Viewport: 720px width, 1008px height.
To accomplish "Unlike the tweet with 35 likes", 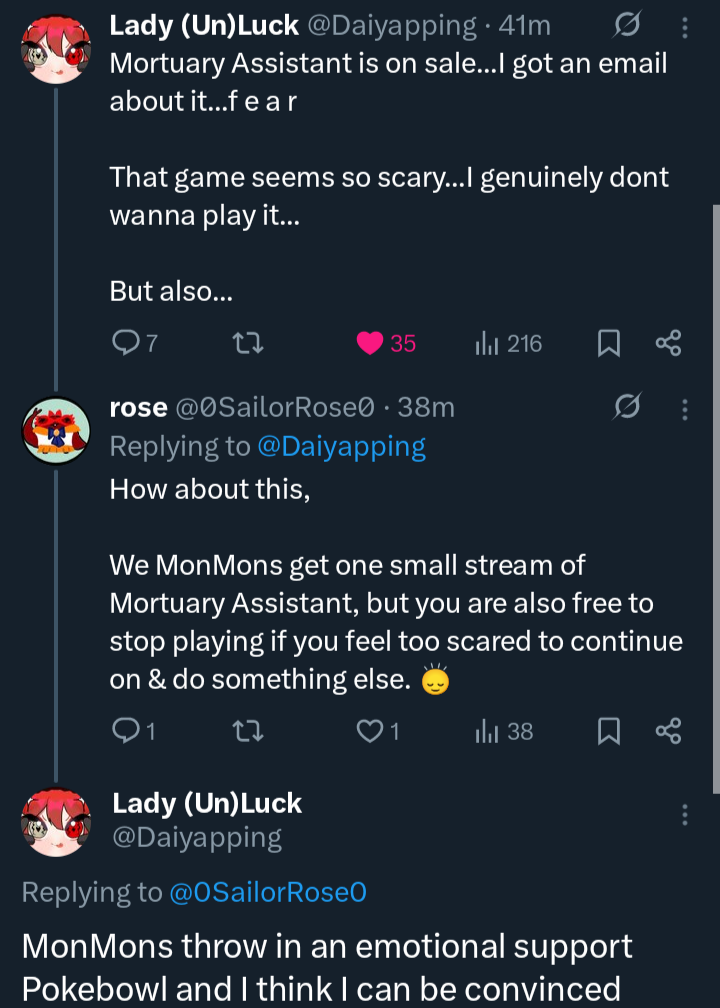I will pos(370,344).
